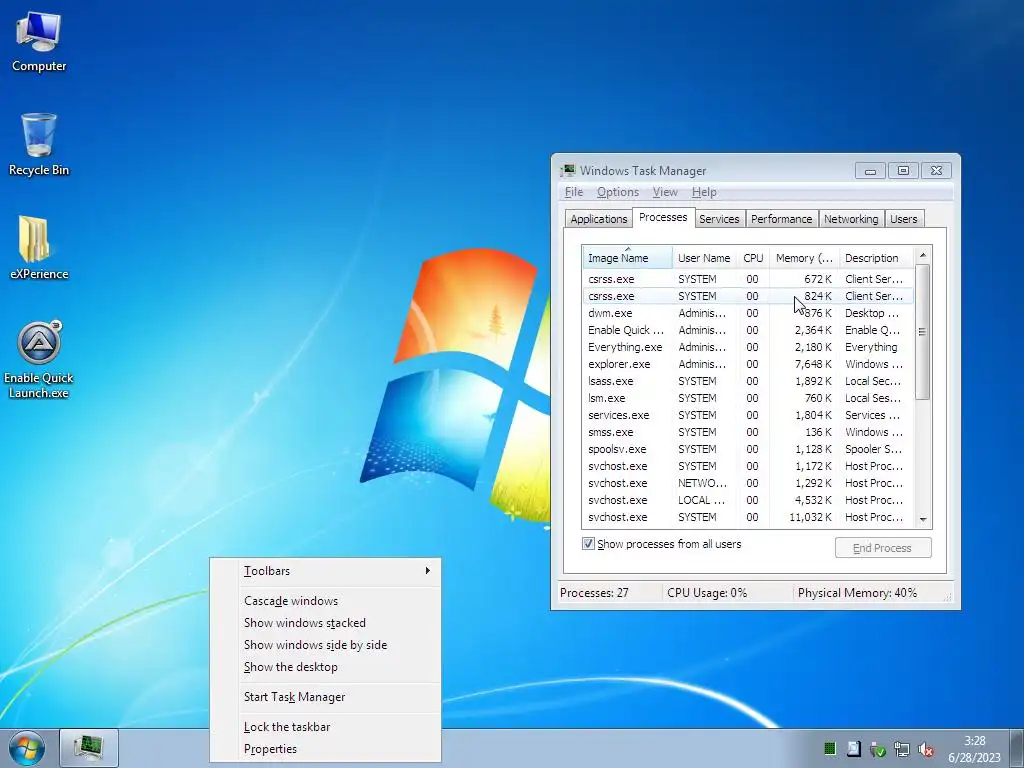1024x768 pixels.
Task: Sort by the CPU column header
Action: click(753, 258)
